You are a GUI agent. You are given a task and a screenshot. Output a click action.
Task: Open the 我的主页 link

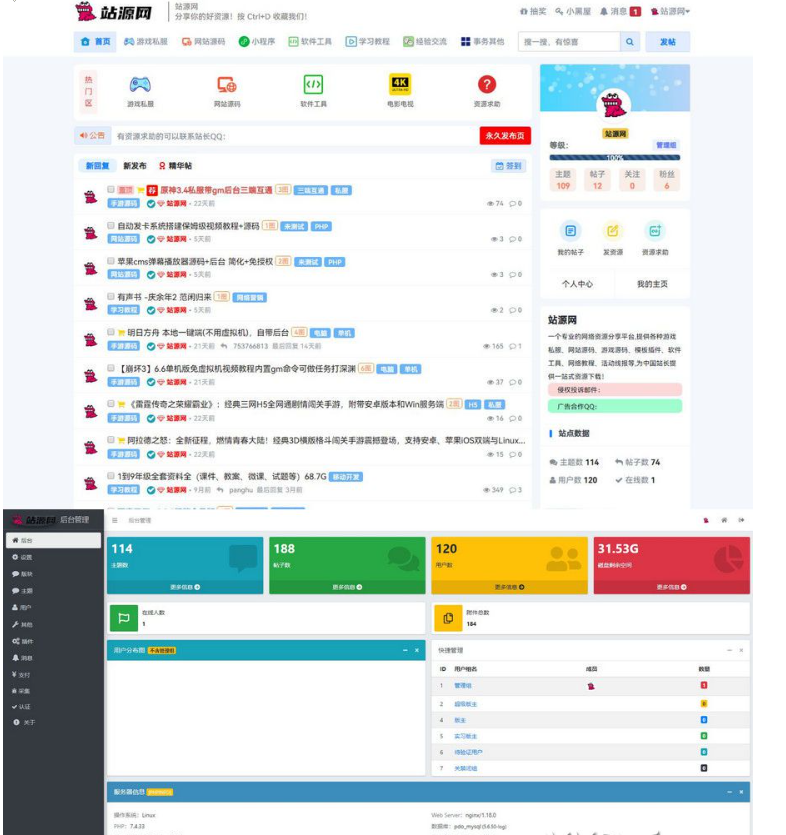(x=652, y=284)
